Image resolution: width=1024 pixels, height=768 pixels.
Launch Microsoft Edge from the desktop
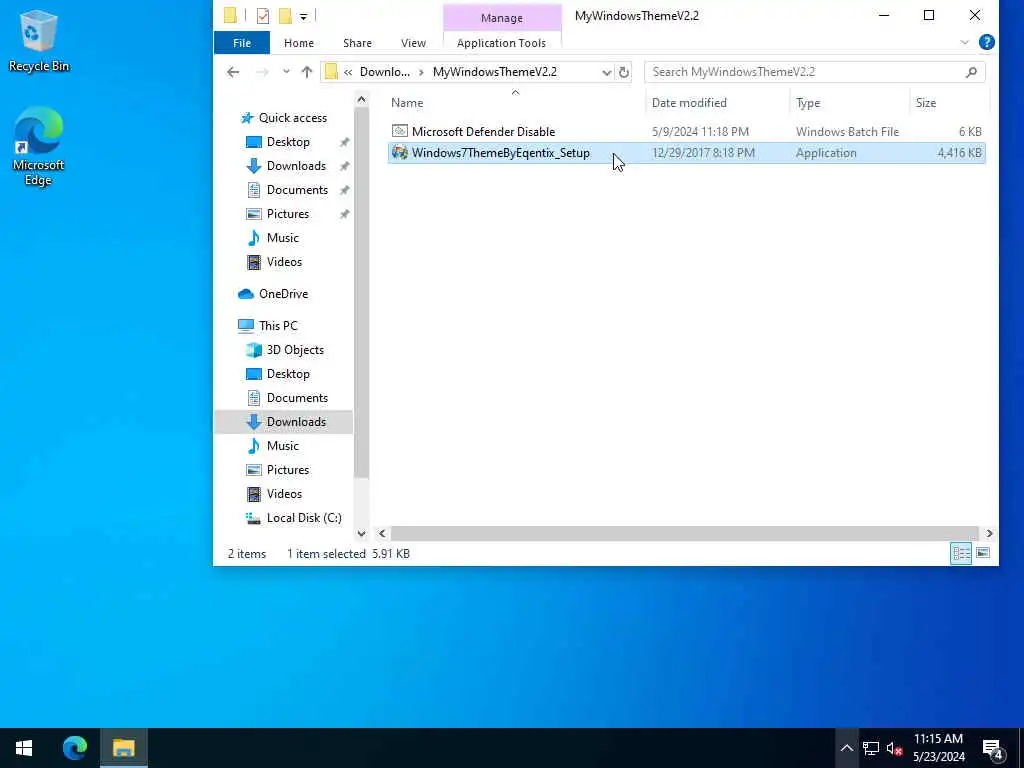tap(39, 146)
